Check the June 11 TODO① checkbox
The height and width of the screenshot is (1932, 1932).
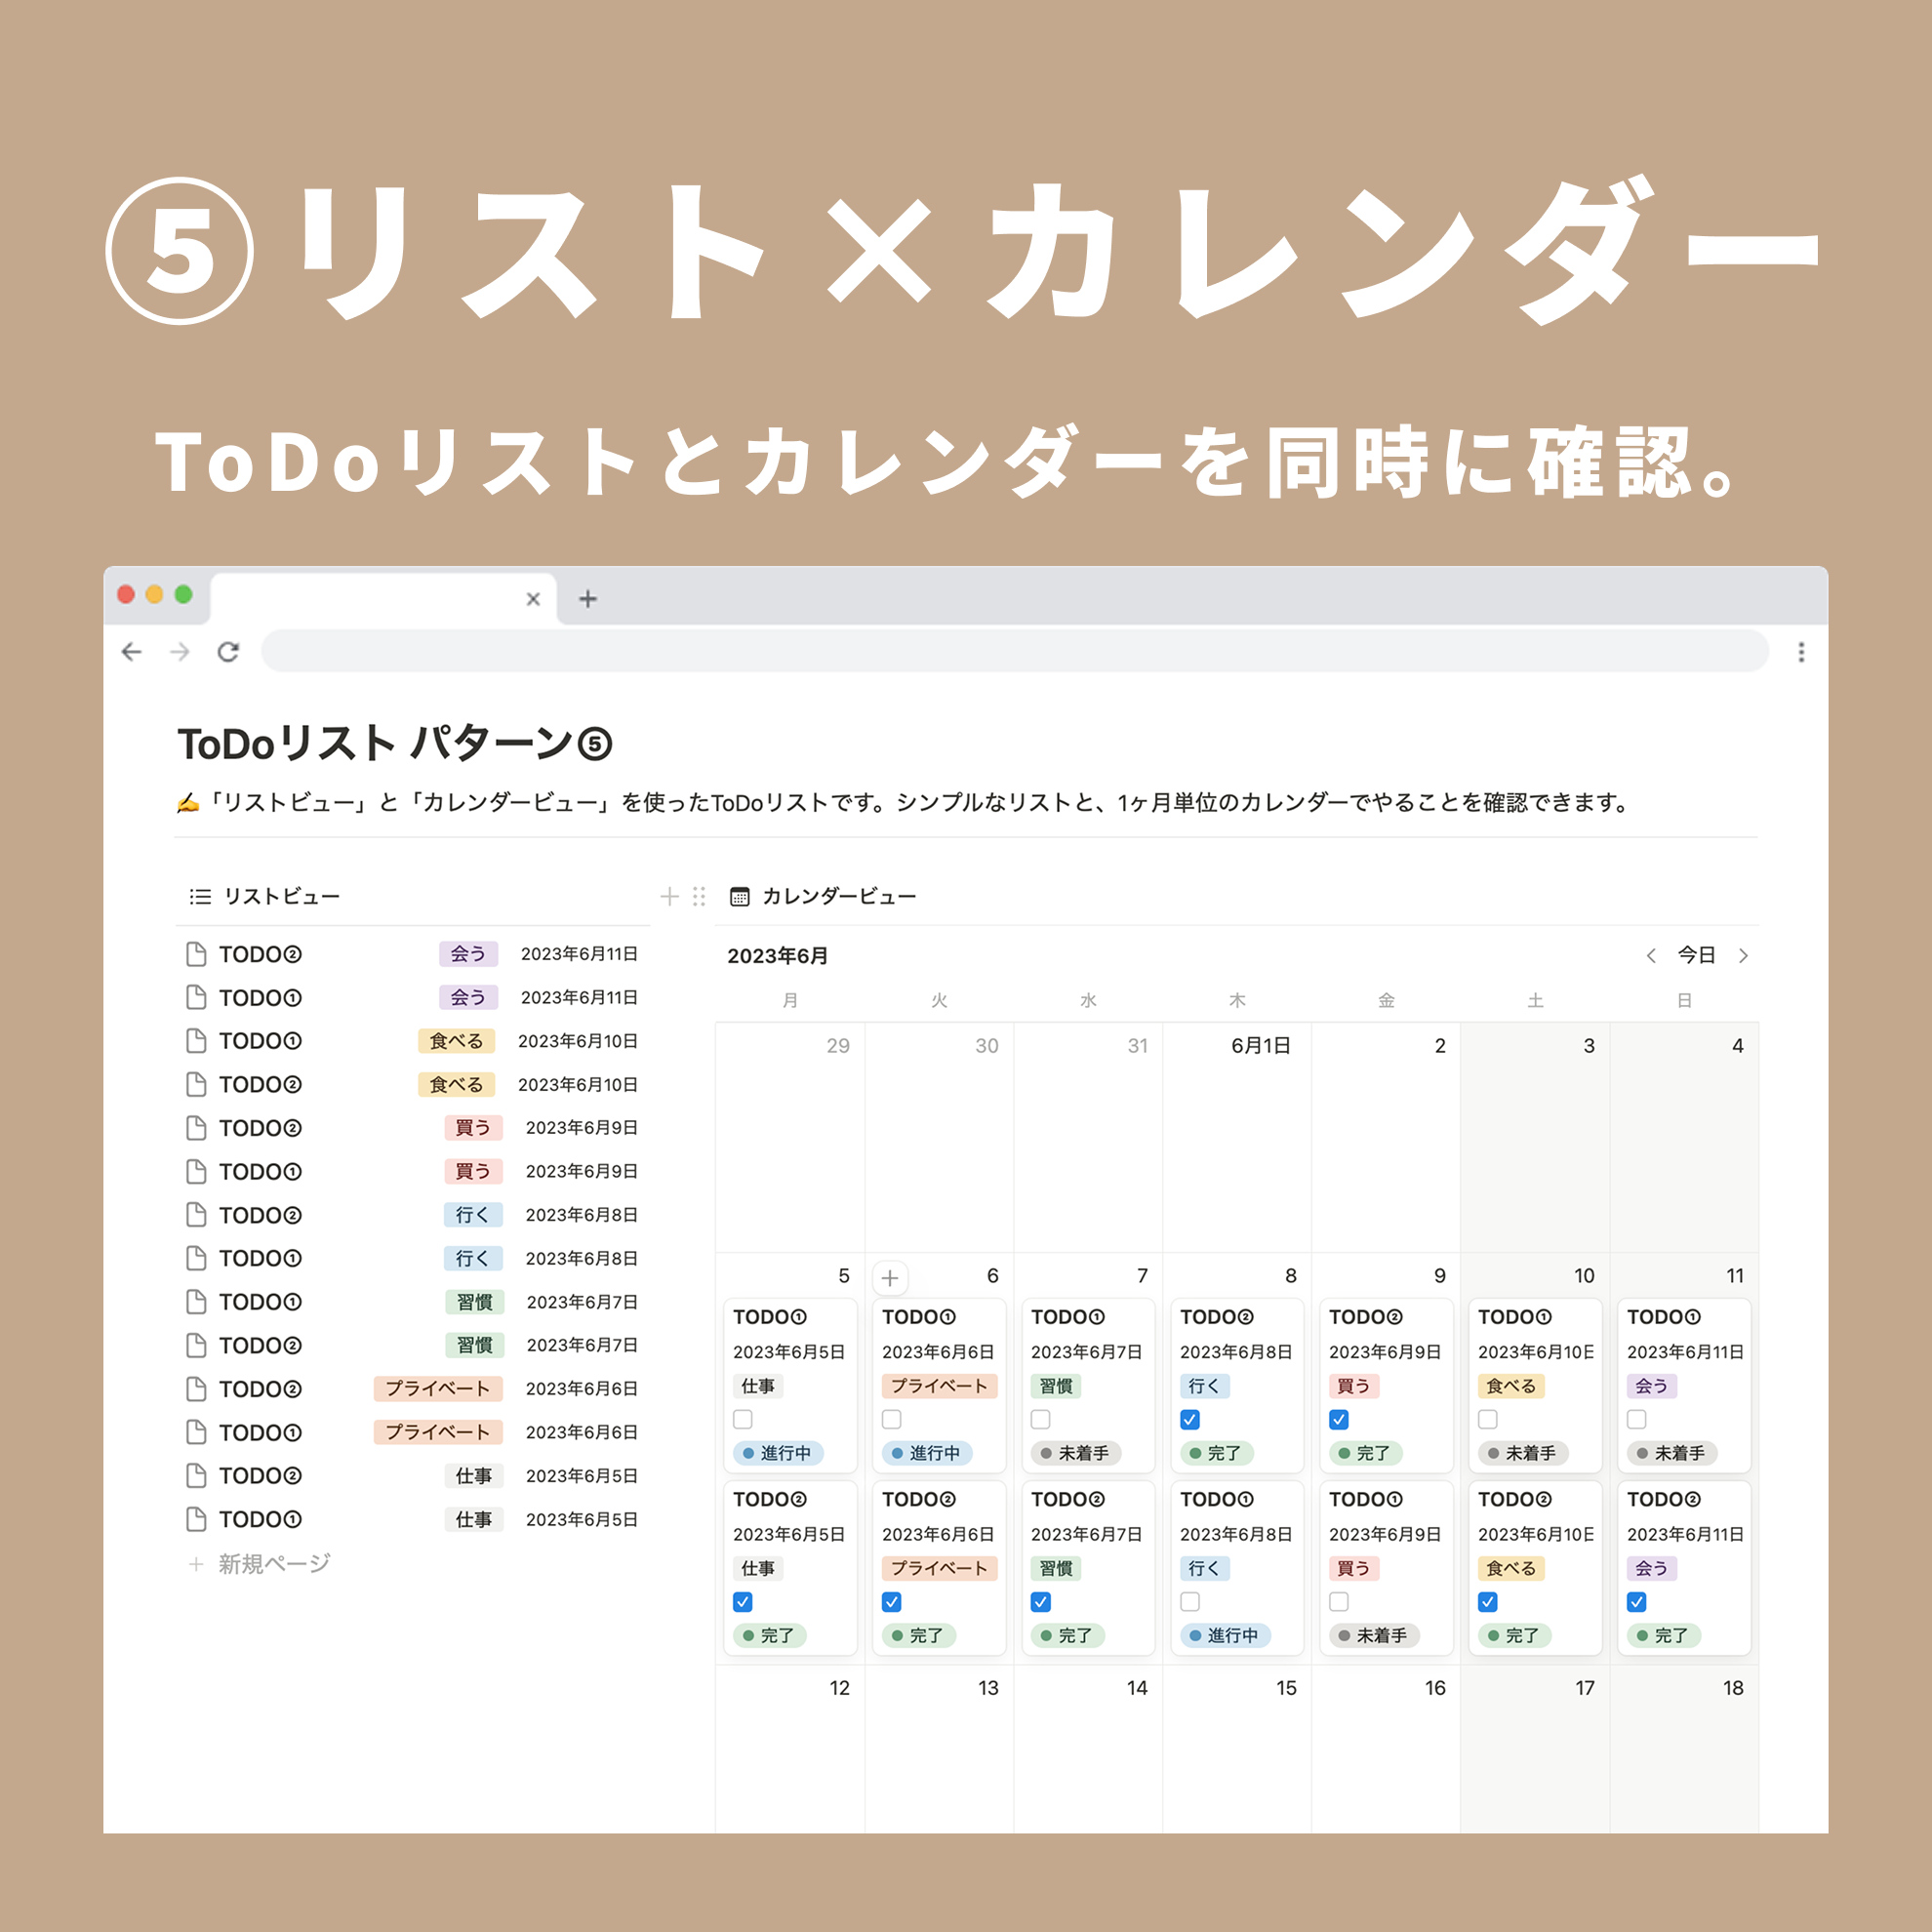pyautogui.click(x=1637, y=1419)
